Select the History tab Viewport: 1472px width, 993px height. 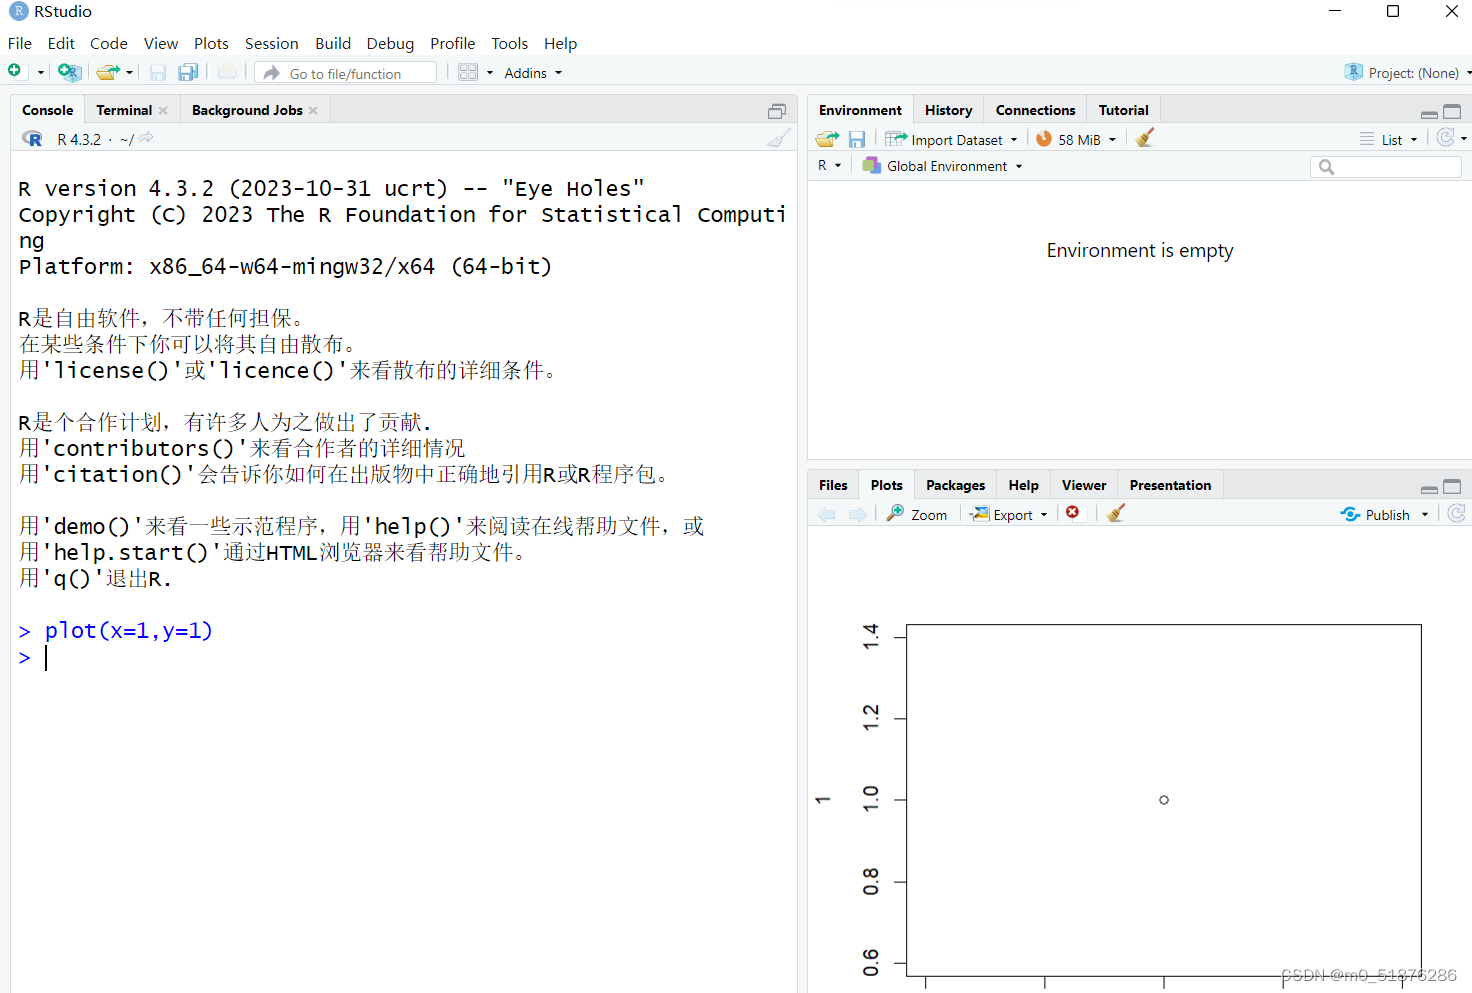coord(949,110)
